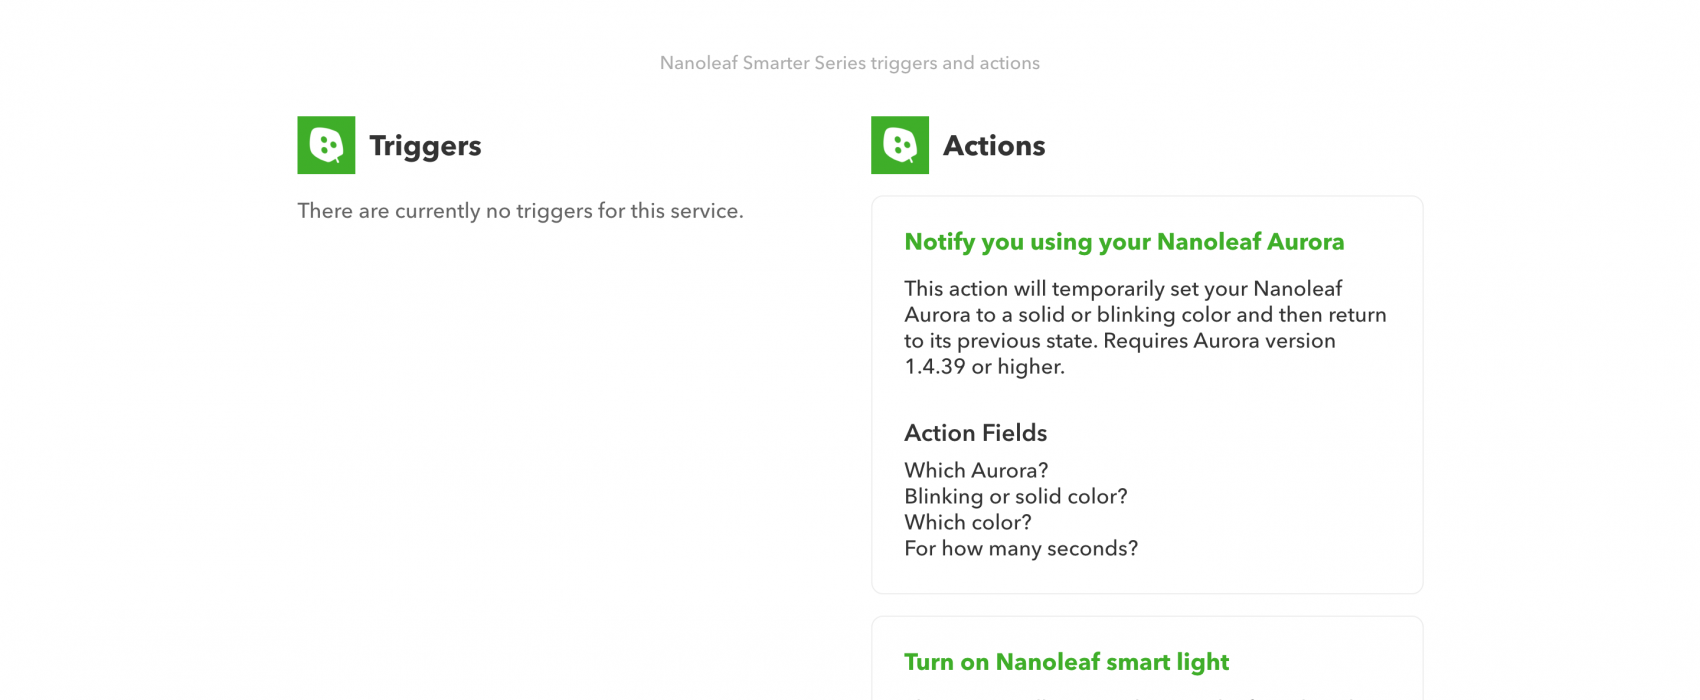Click the no triggers available message

pos(520,211)
